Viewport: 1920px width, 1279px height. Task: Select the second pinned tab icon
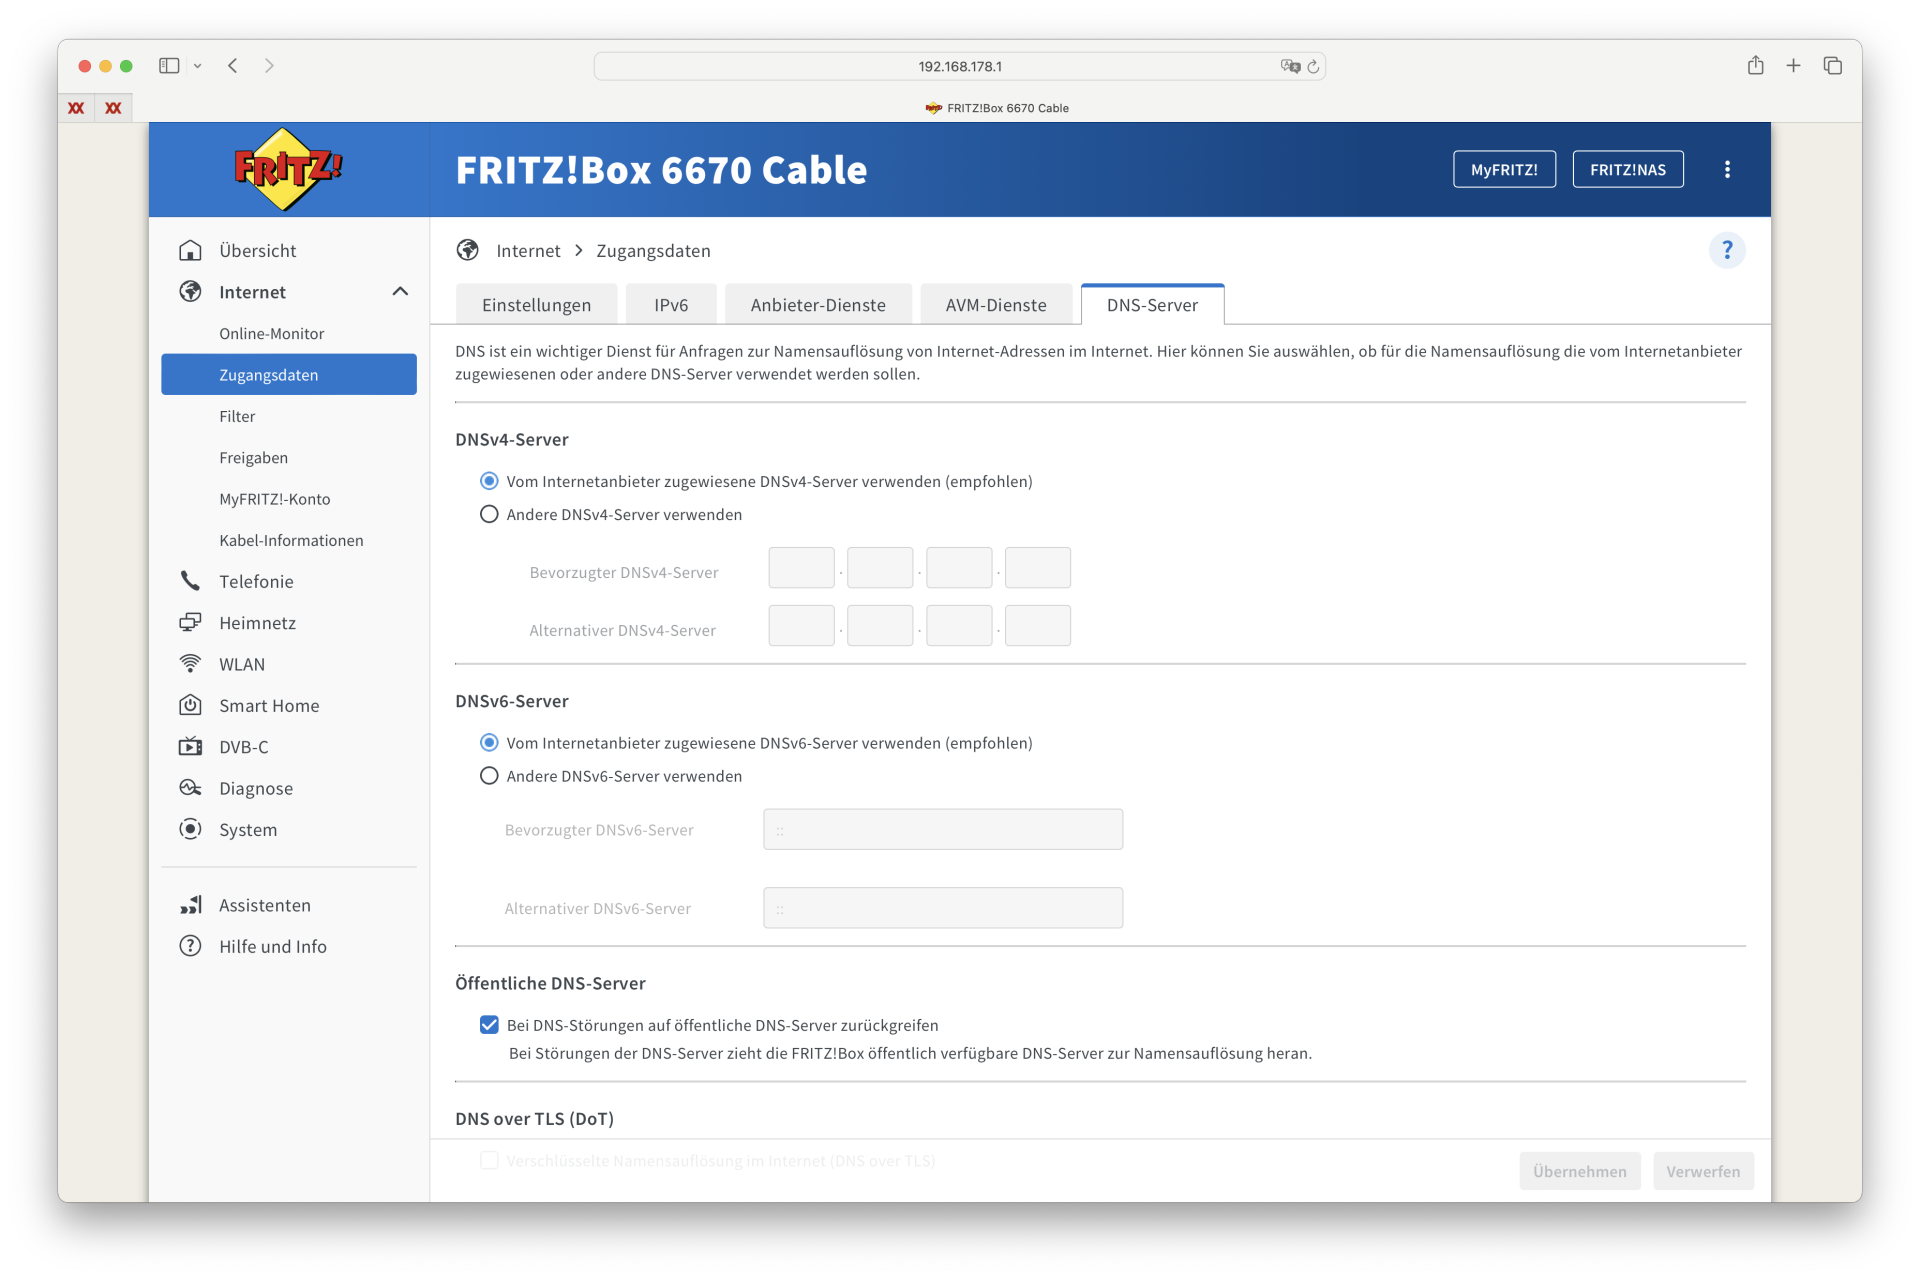tap(113, 108)
